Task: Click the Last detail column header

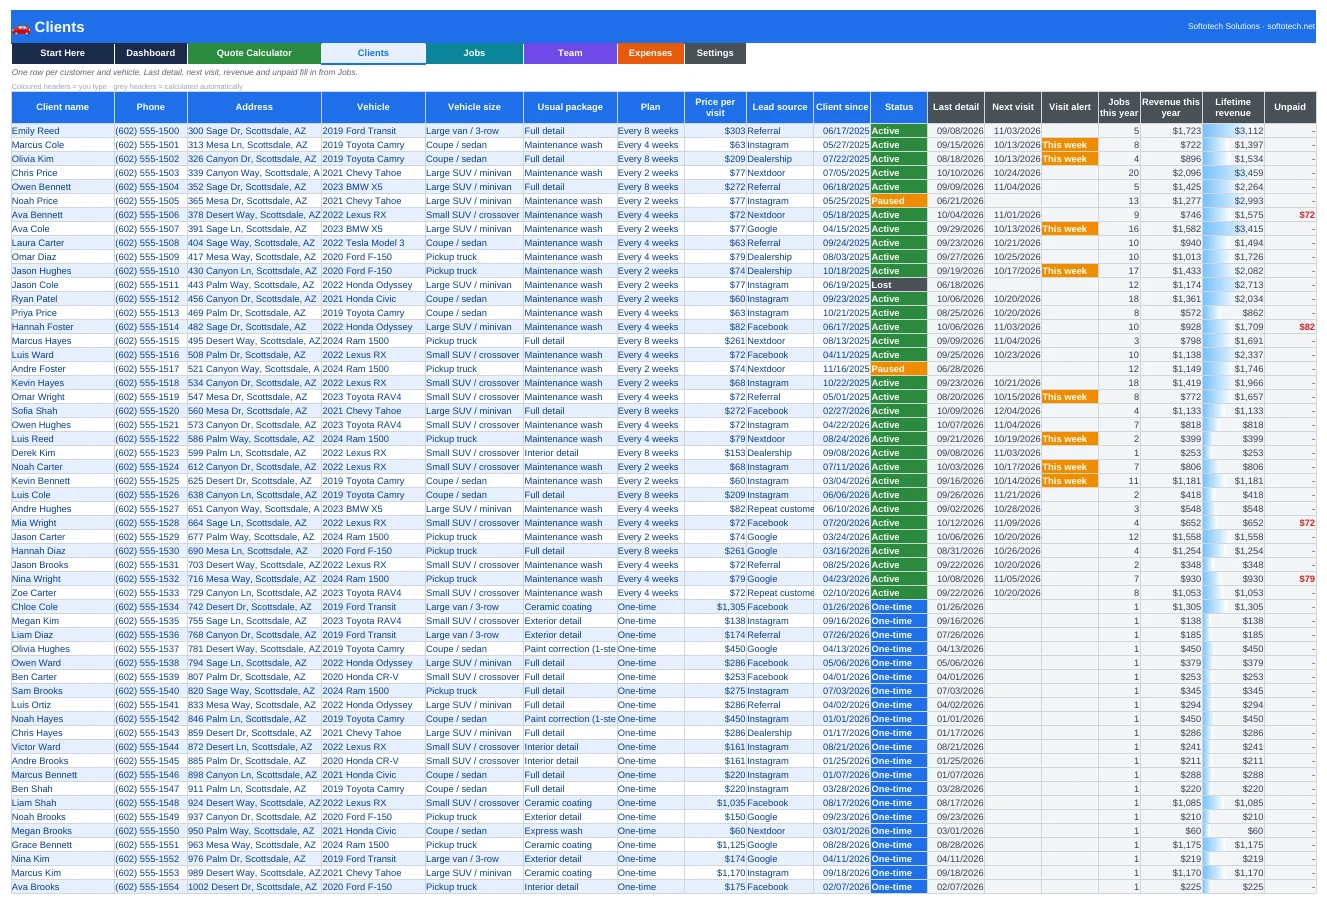Action: coord(956,107)
